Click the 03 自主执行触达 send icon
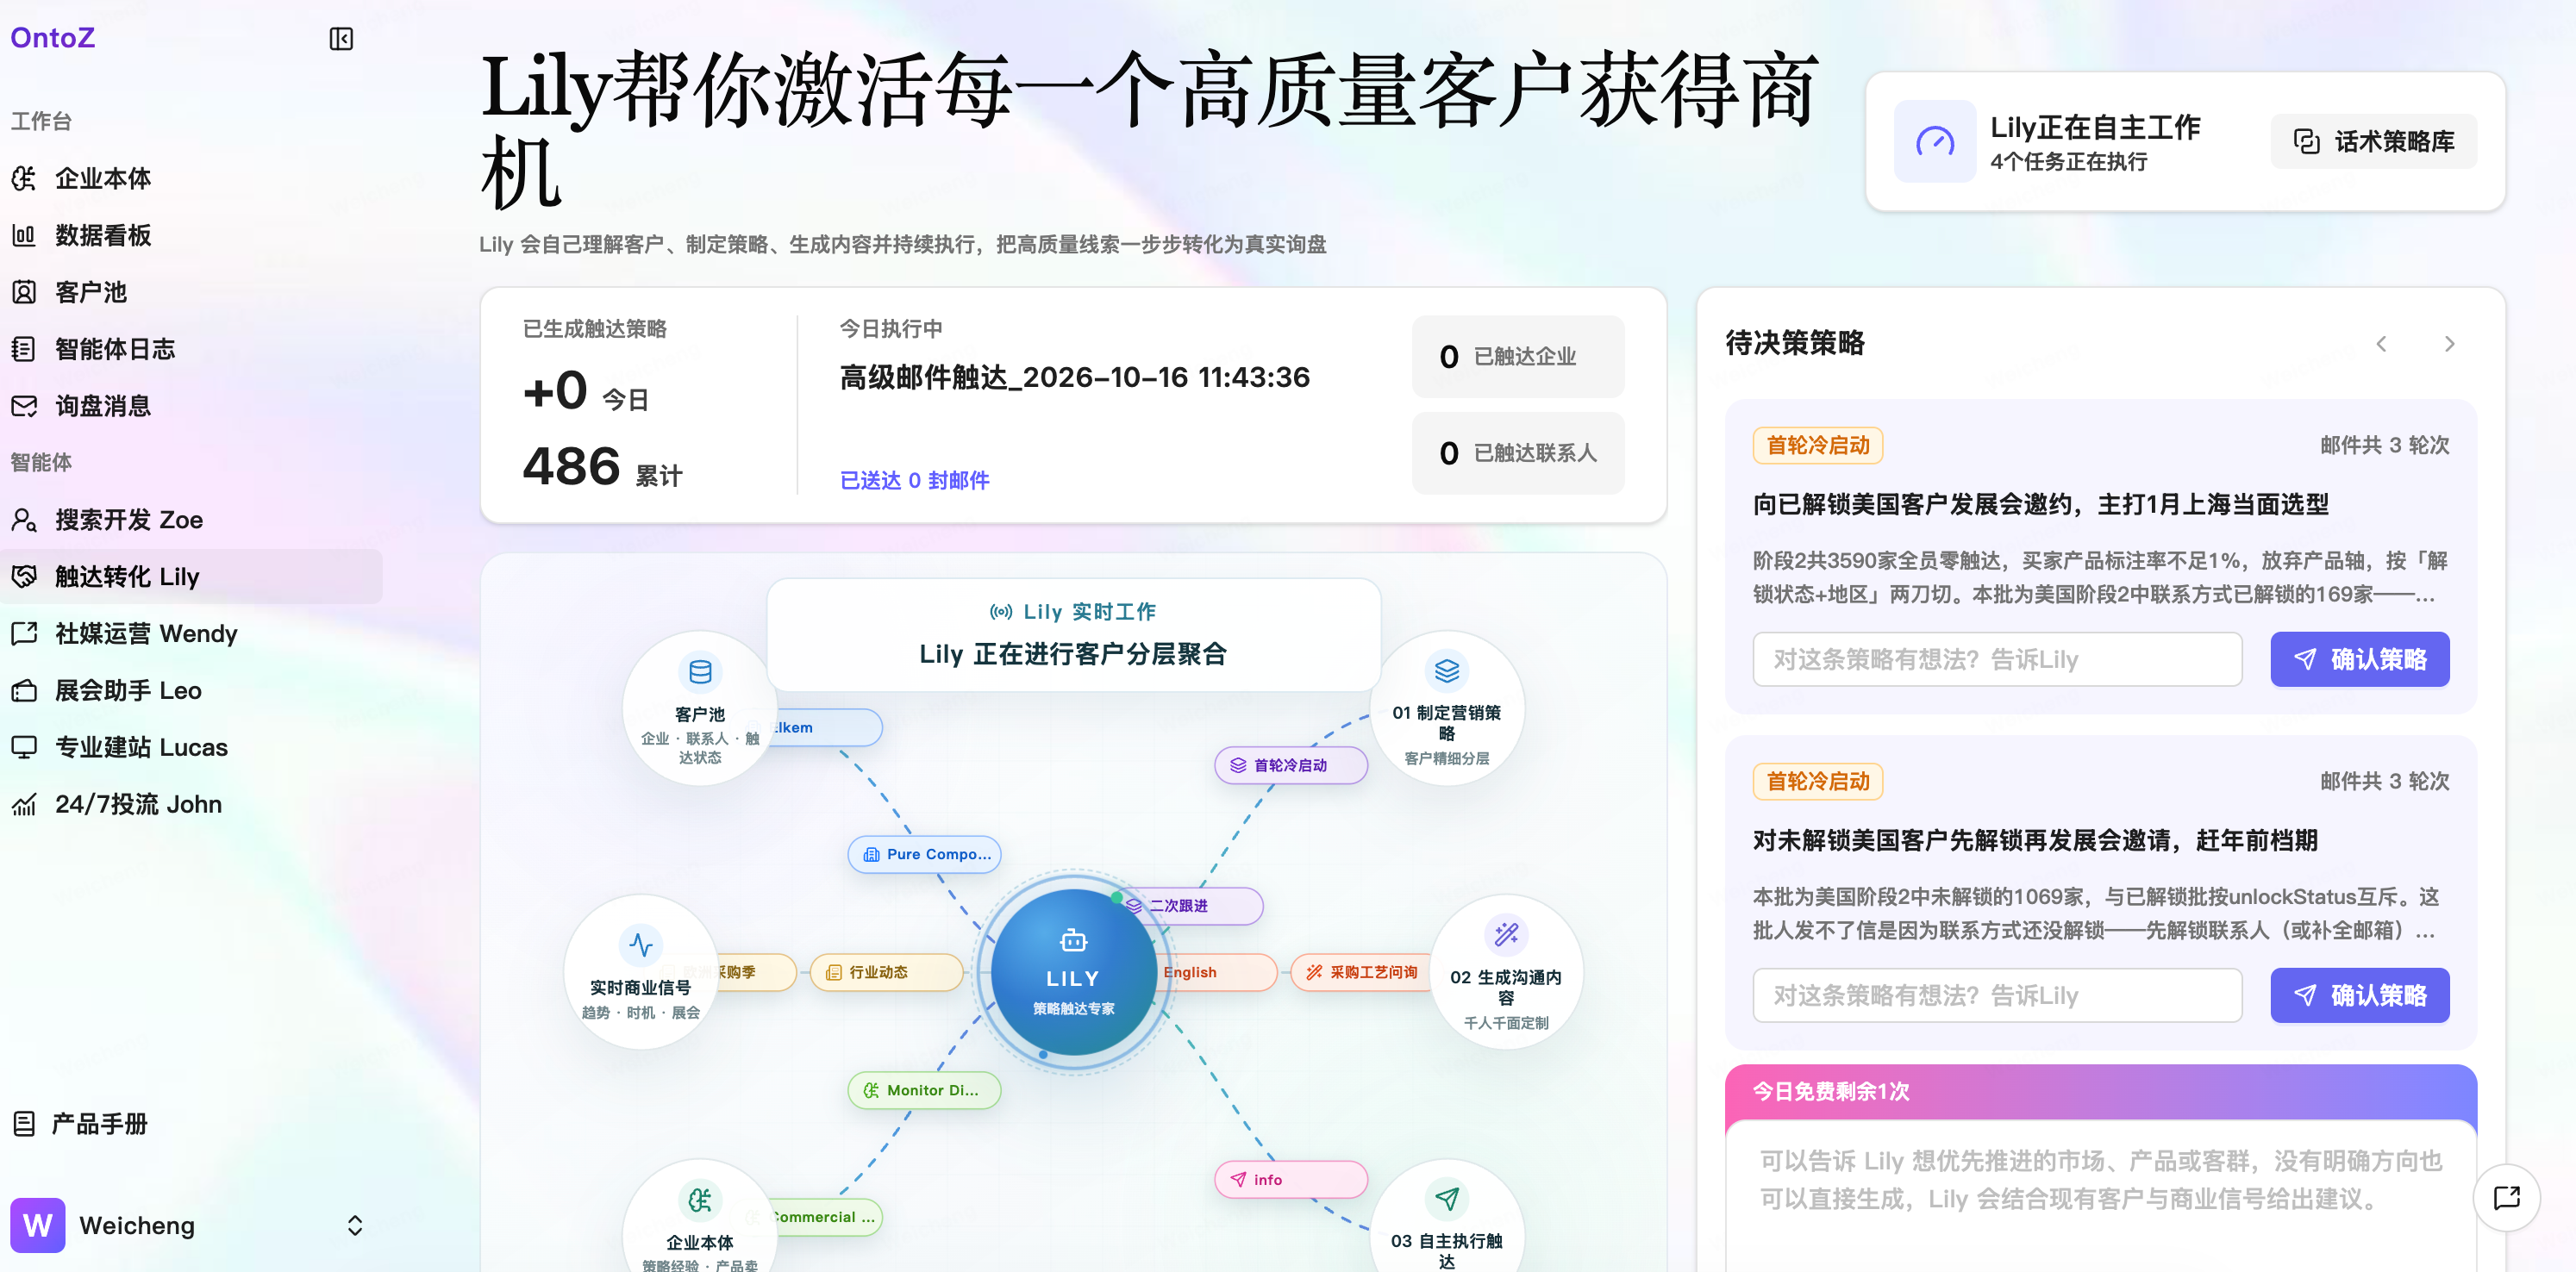Screen dimensions: 2576x1272 coord(1446,1198)
